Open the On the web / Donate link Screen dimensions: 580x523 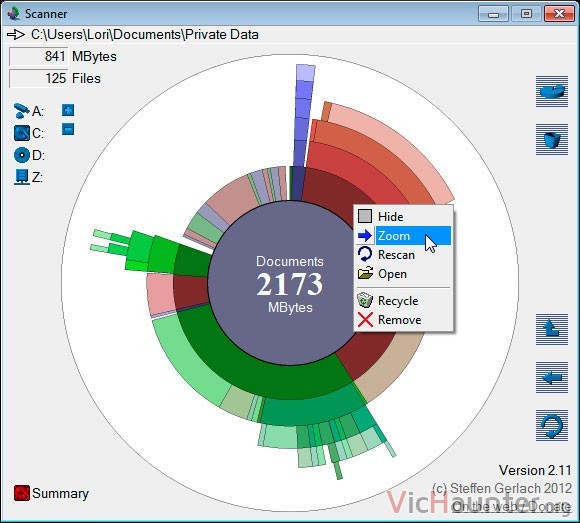[x=512, y=506]
